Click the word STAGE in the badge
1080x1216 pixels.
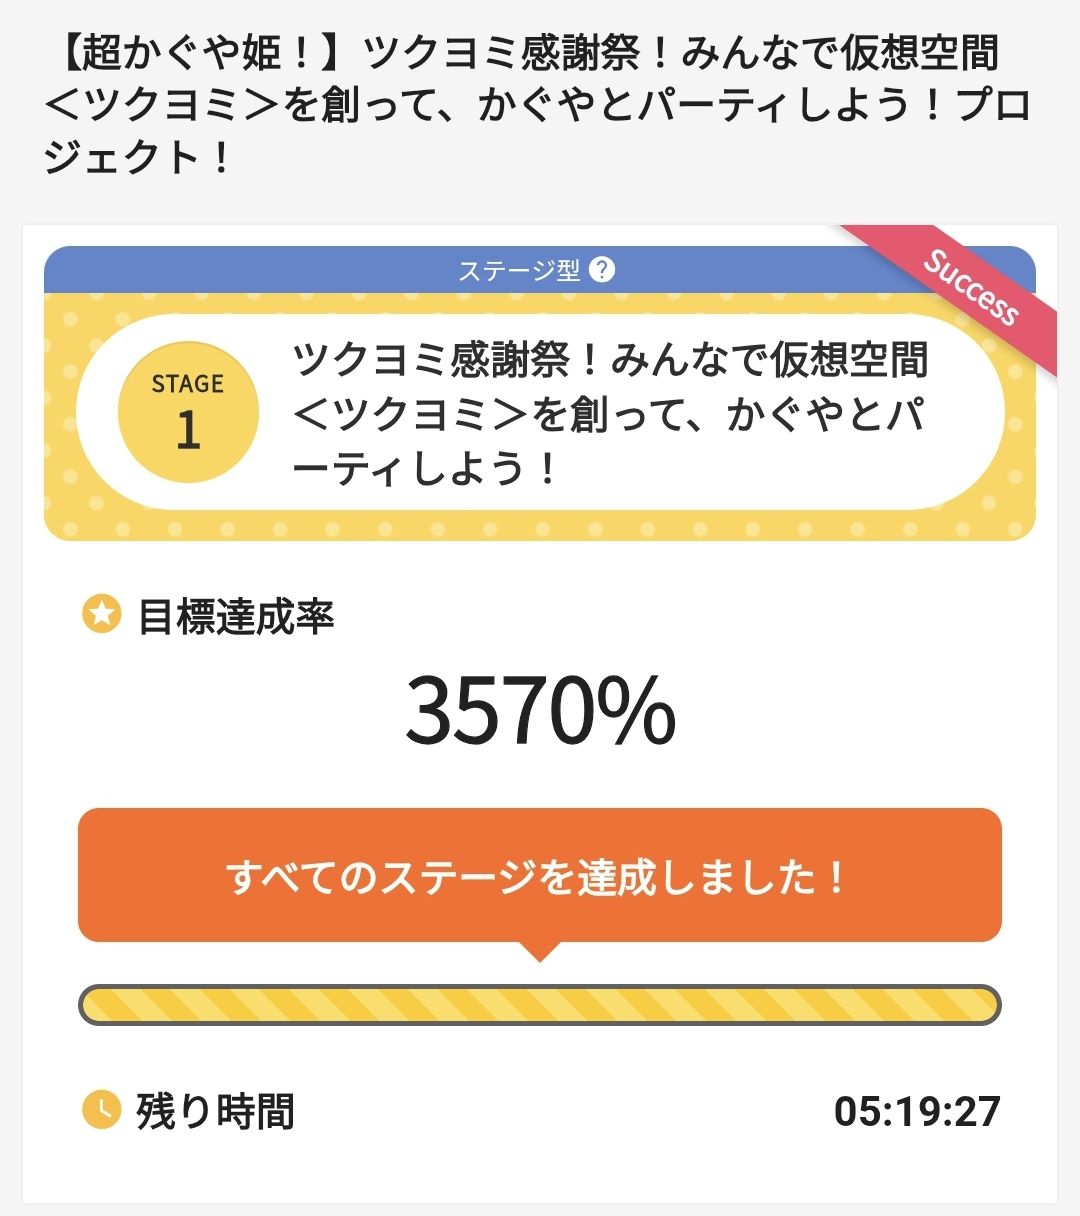(x=188, y=384)
